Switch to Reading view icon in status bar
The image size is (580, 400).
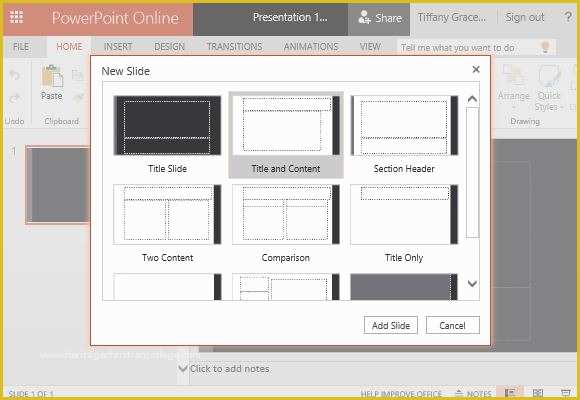[x=538, y=393]
